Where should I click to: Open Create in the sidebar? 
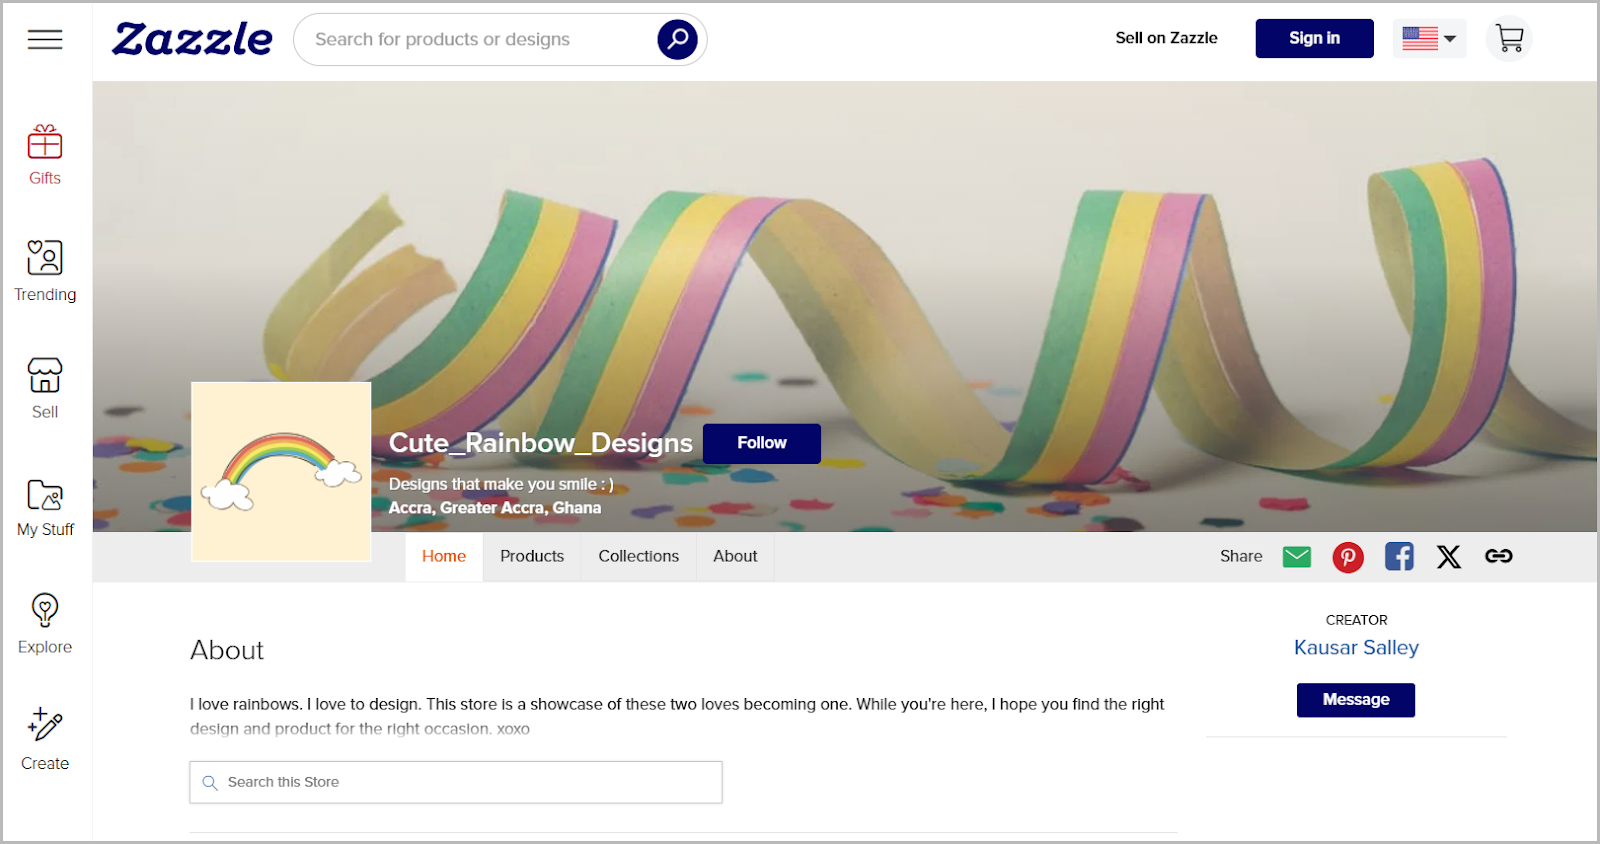[45, 740]
